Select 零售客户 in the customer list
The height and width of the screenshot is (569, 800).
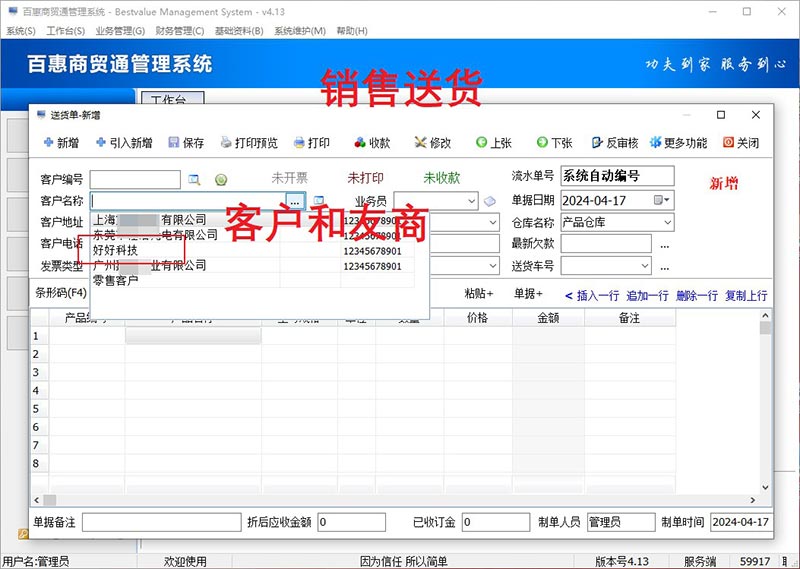[x=115, y=280]
